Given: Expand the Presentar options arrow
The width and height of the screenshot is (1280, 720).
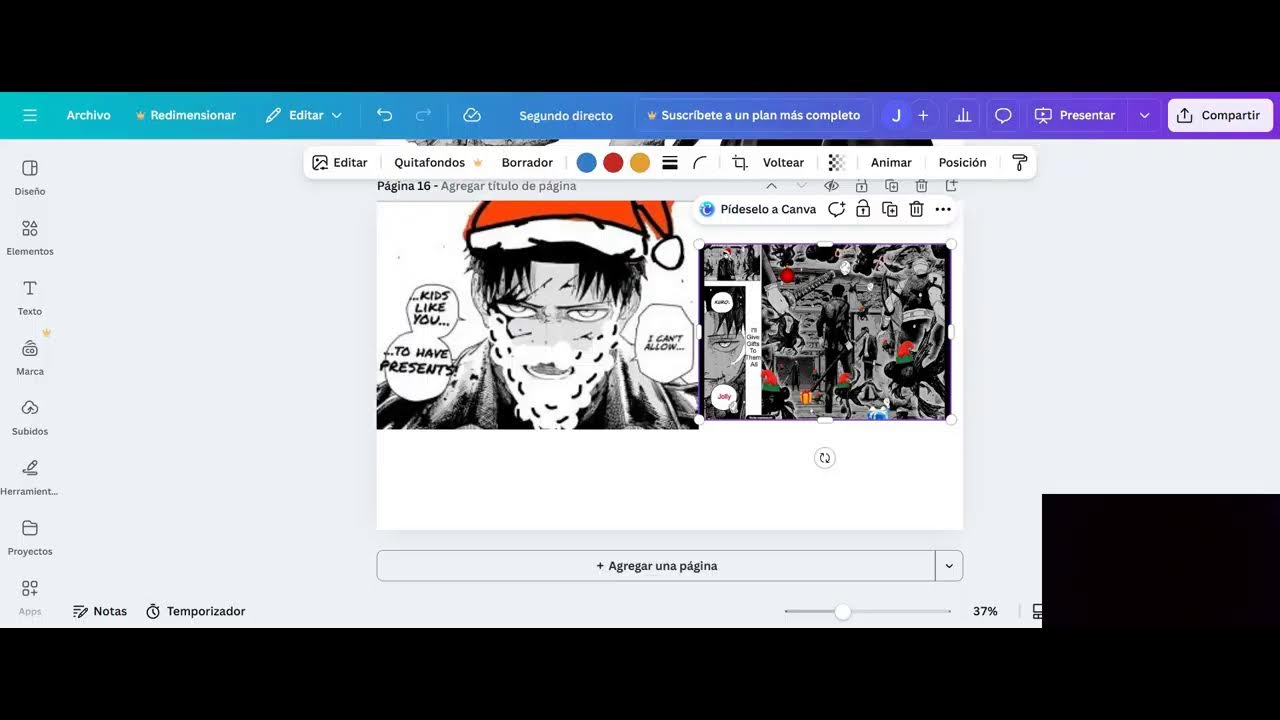Looking at the screenshot, I should pyautogui.click(x=1144, y=115).
